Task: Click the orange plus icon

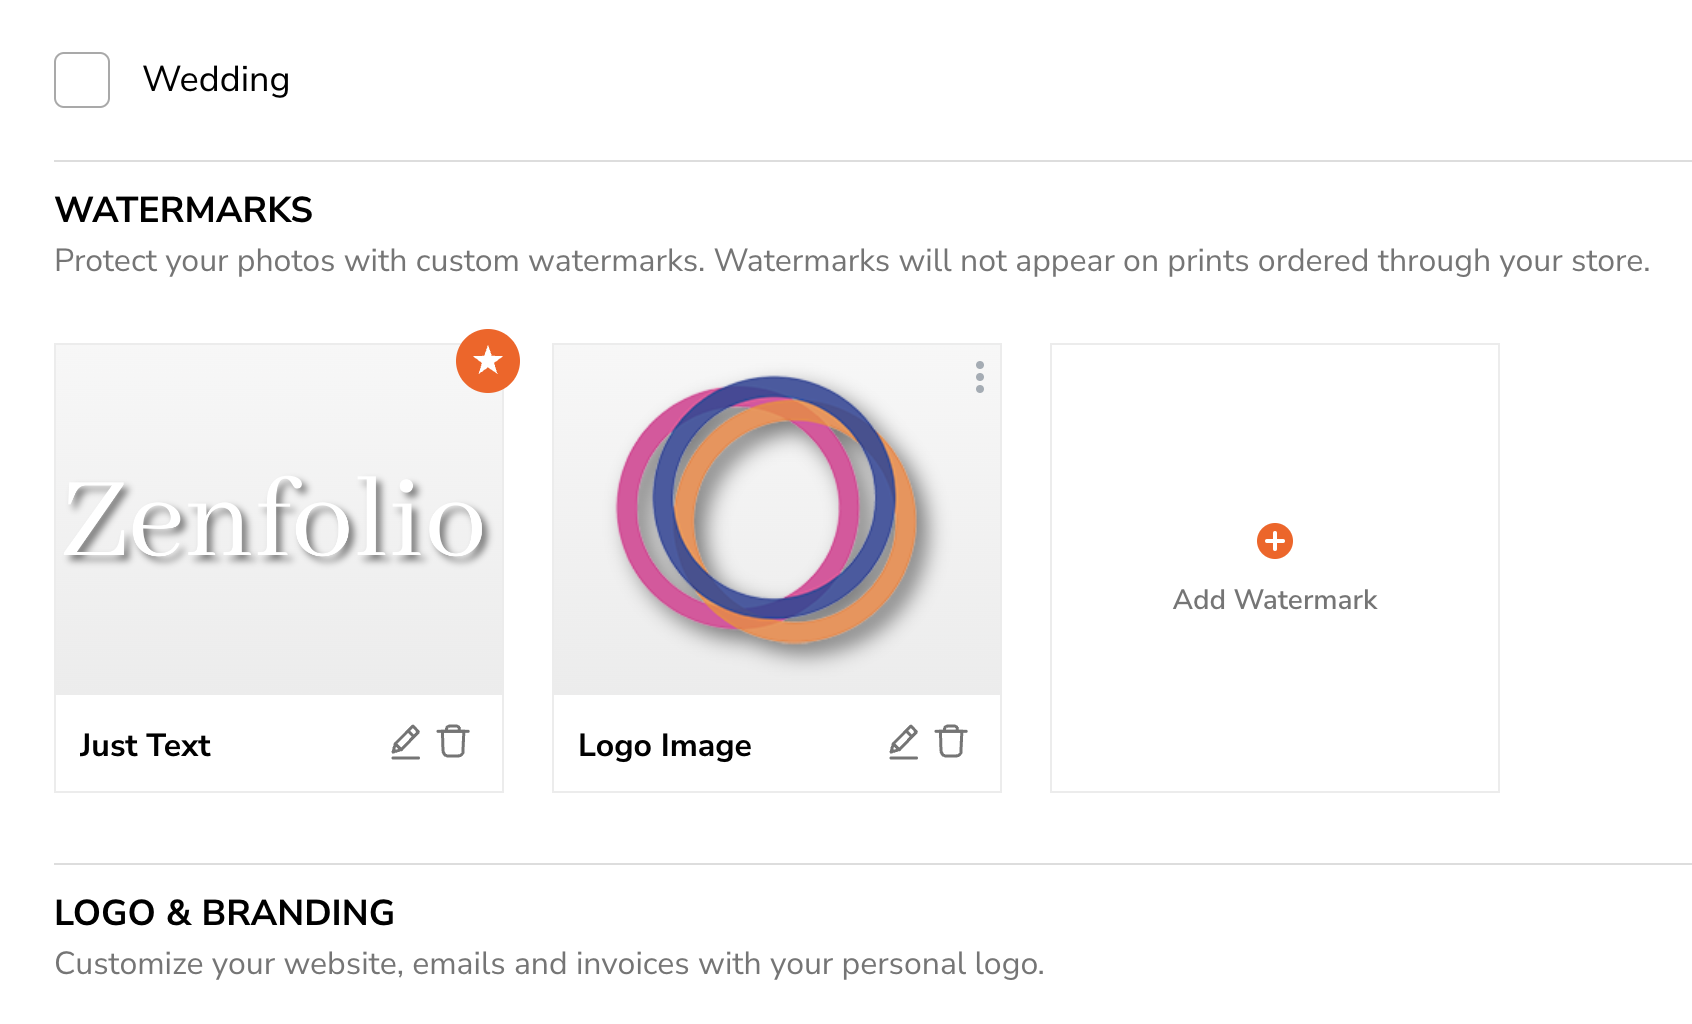Action: 1275,541
